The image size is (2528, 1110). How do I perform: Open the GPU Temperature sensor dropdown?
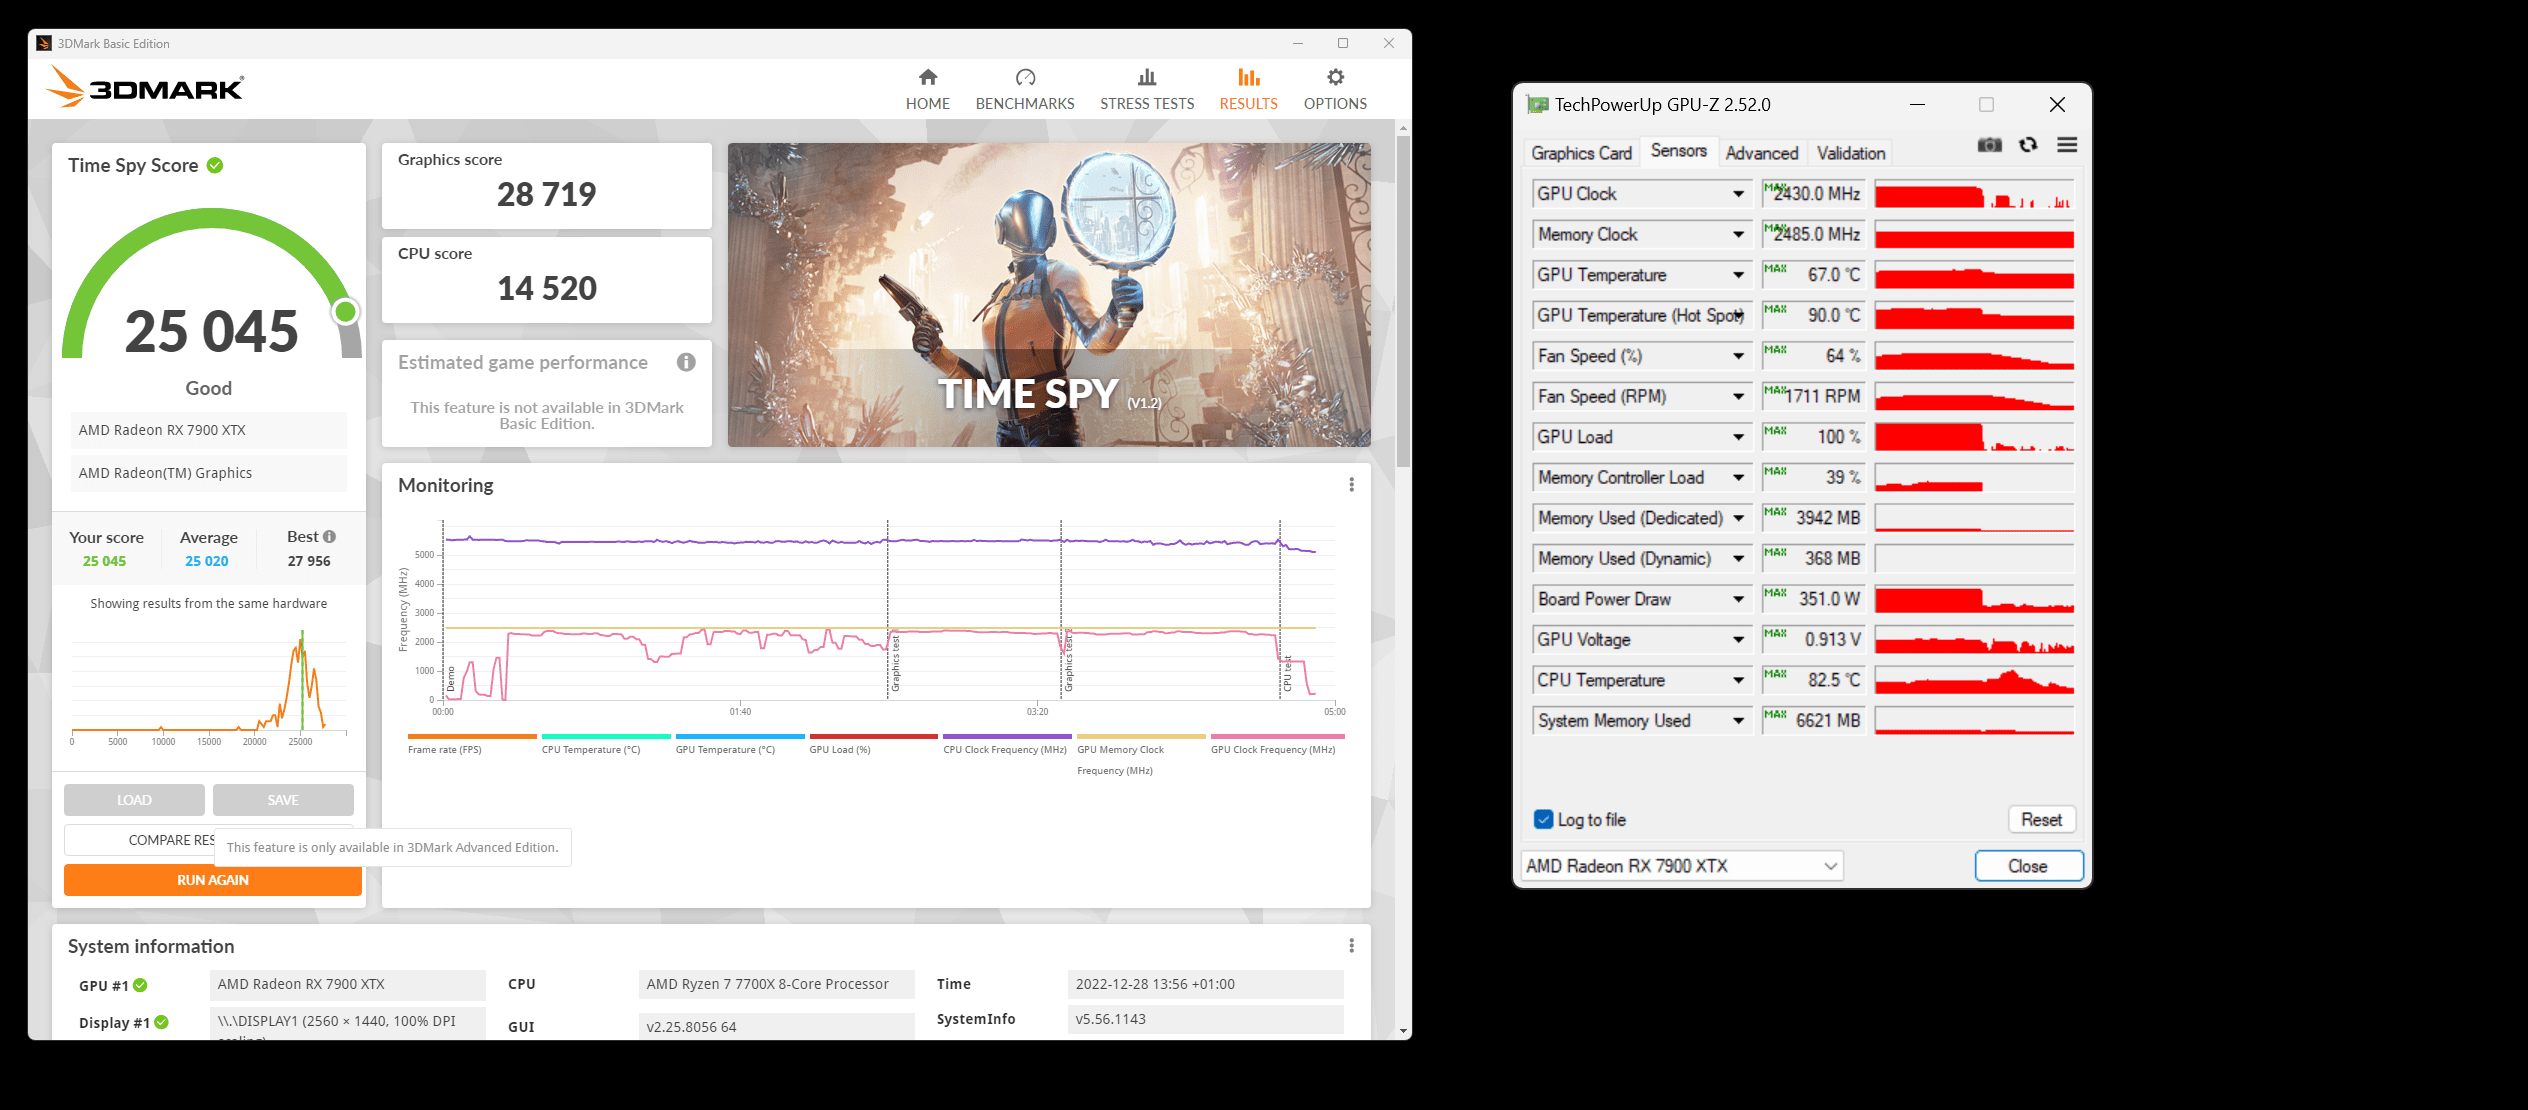tap(1739, 275)
